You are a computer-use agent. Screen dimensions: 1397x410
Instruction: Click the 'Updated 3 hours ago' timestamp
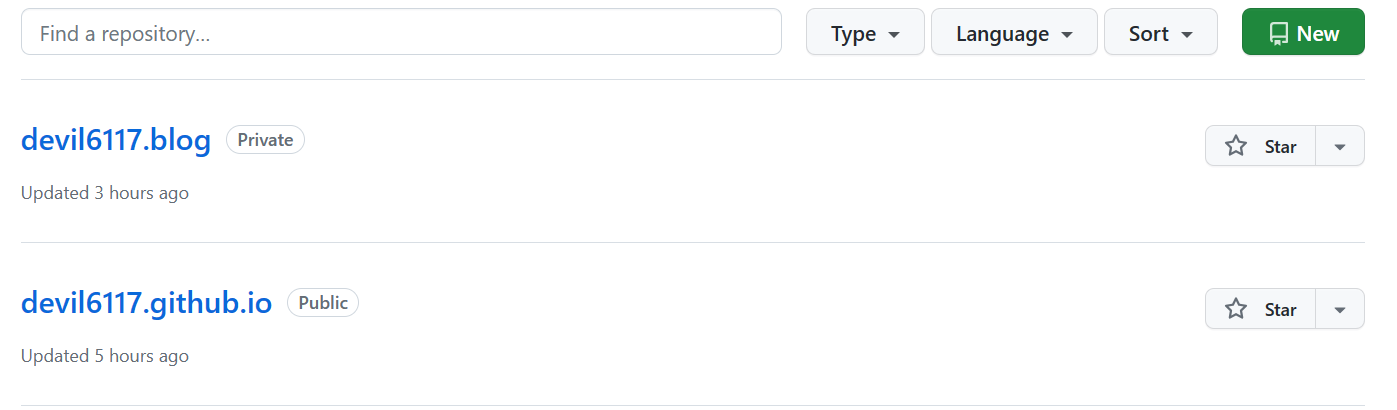tap(105, 193)
